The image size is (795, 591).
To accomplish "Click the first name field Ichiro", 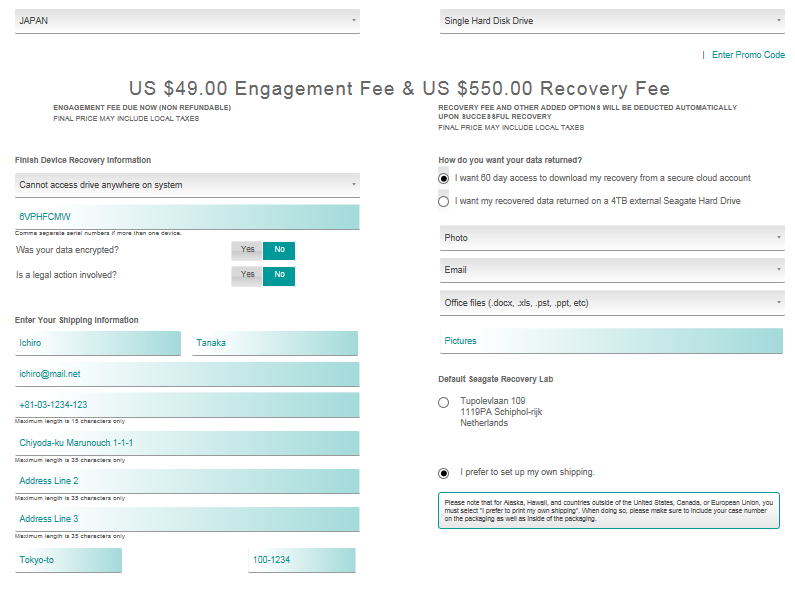I will tap(98, 343).
